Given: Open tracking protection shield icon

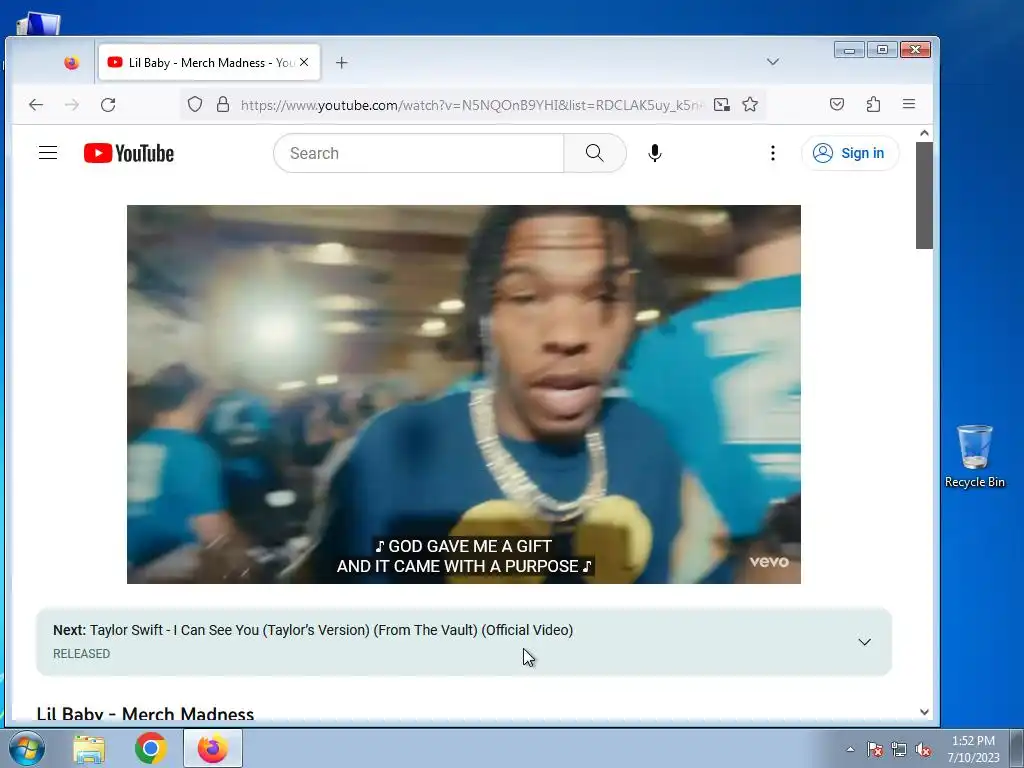Looking at the screenshot, I should coord(195,104).
